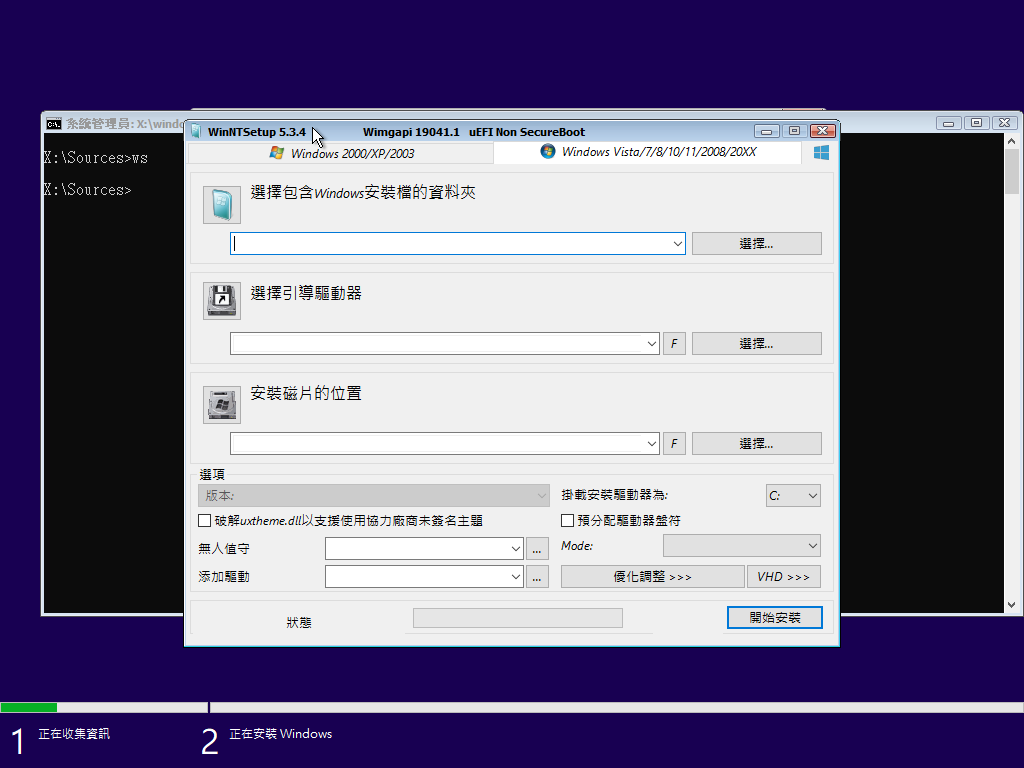This screenshot has height=768, width=1024.
Task: Enable the 破解uxtheme.dll checkbox
Action: click(204, 520)
